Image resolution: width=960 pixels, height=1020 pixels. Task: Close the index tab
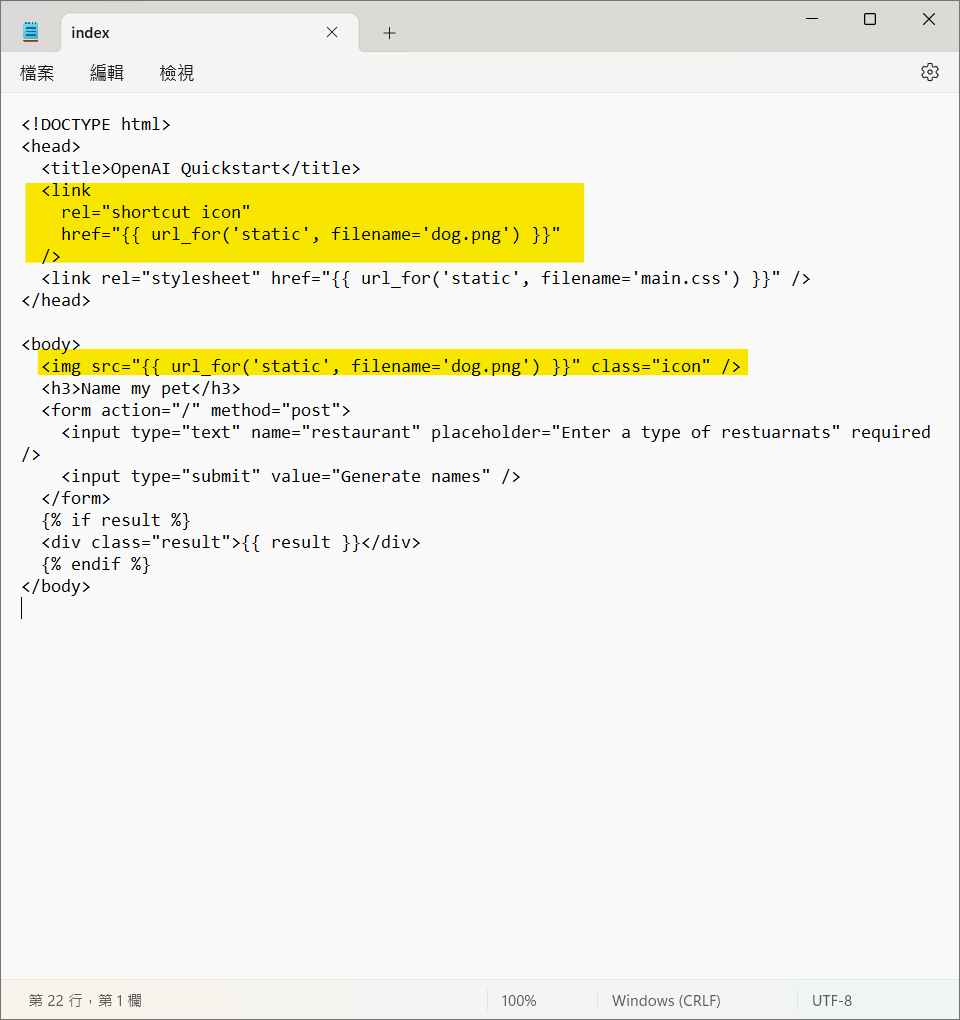click(332, 33)
